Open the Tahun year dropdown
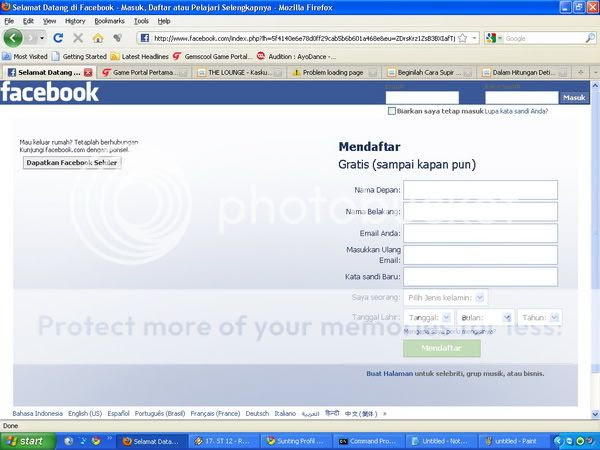Image resolution: width=600 pixels, height=450 pixels. (540, 318)
